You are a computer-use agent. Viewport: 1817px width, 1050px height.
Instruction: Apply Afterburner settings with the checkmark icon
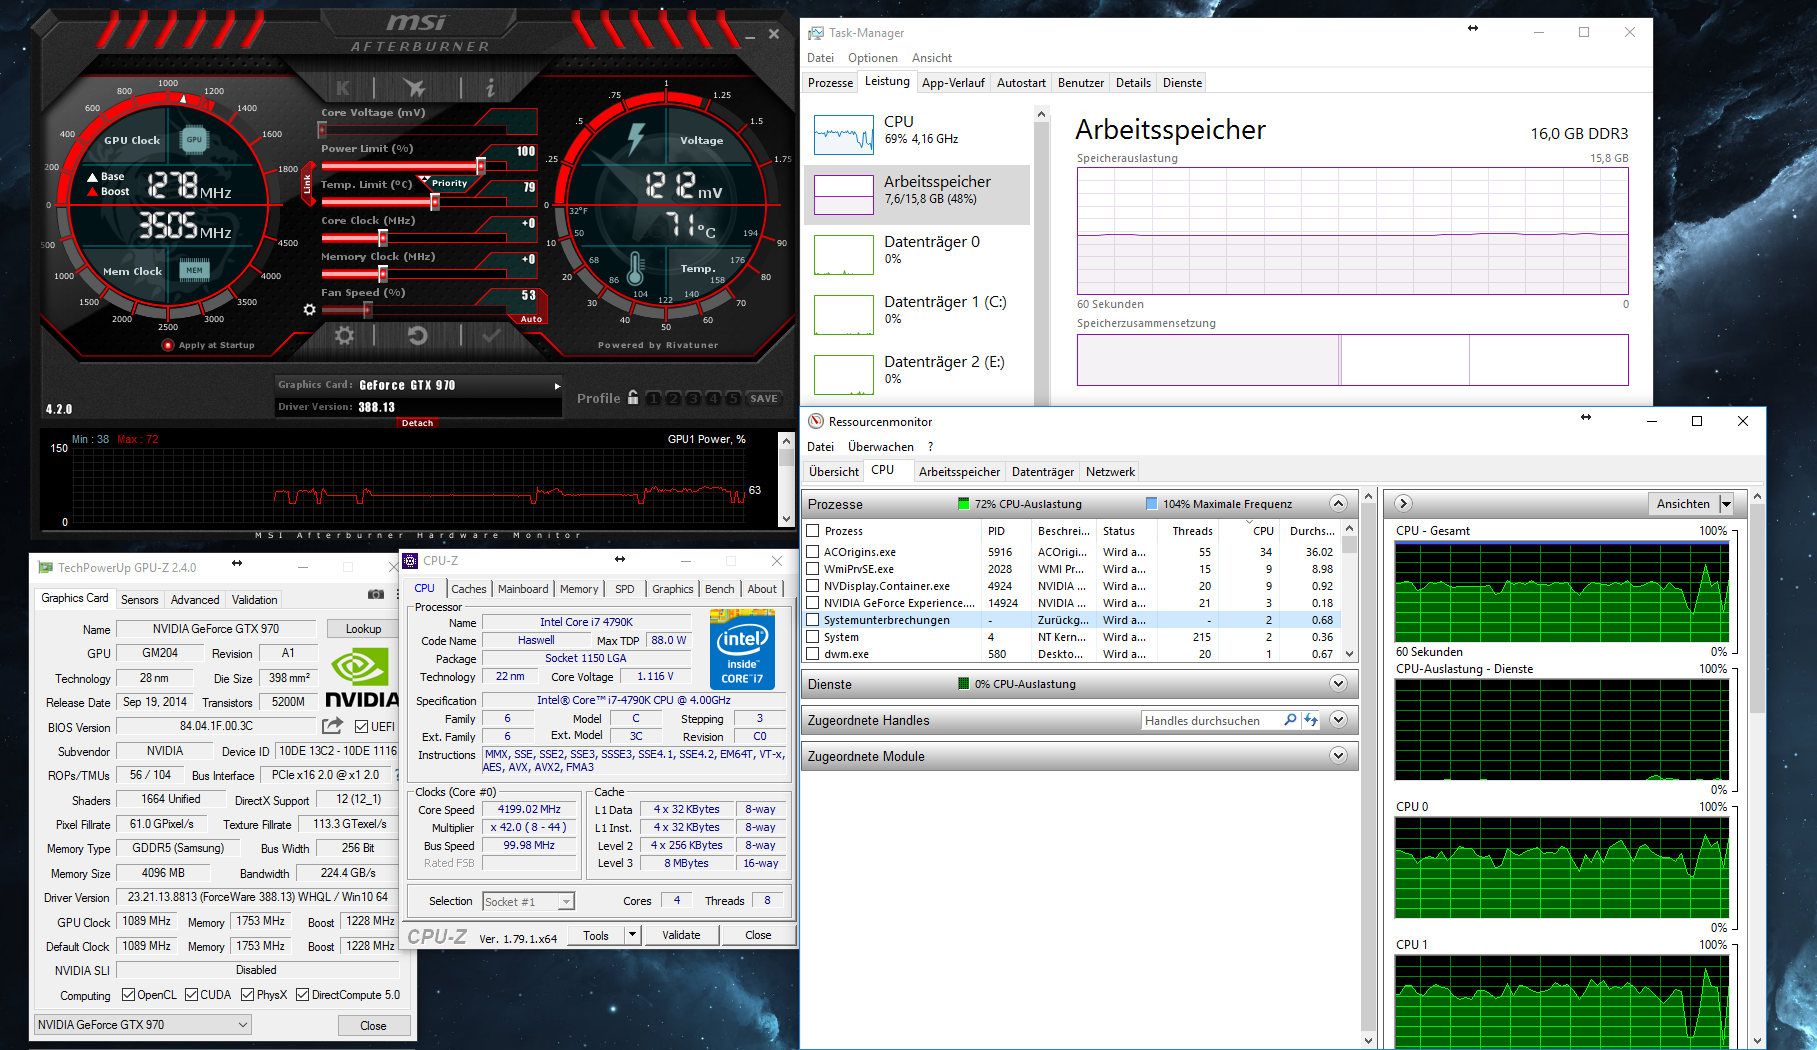point(491,336)
